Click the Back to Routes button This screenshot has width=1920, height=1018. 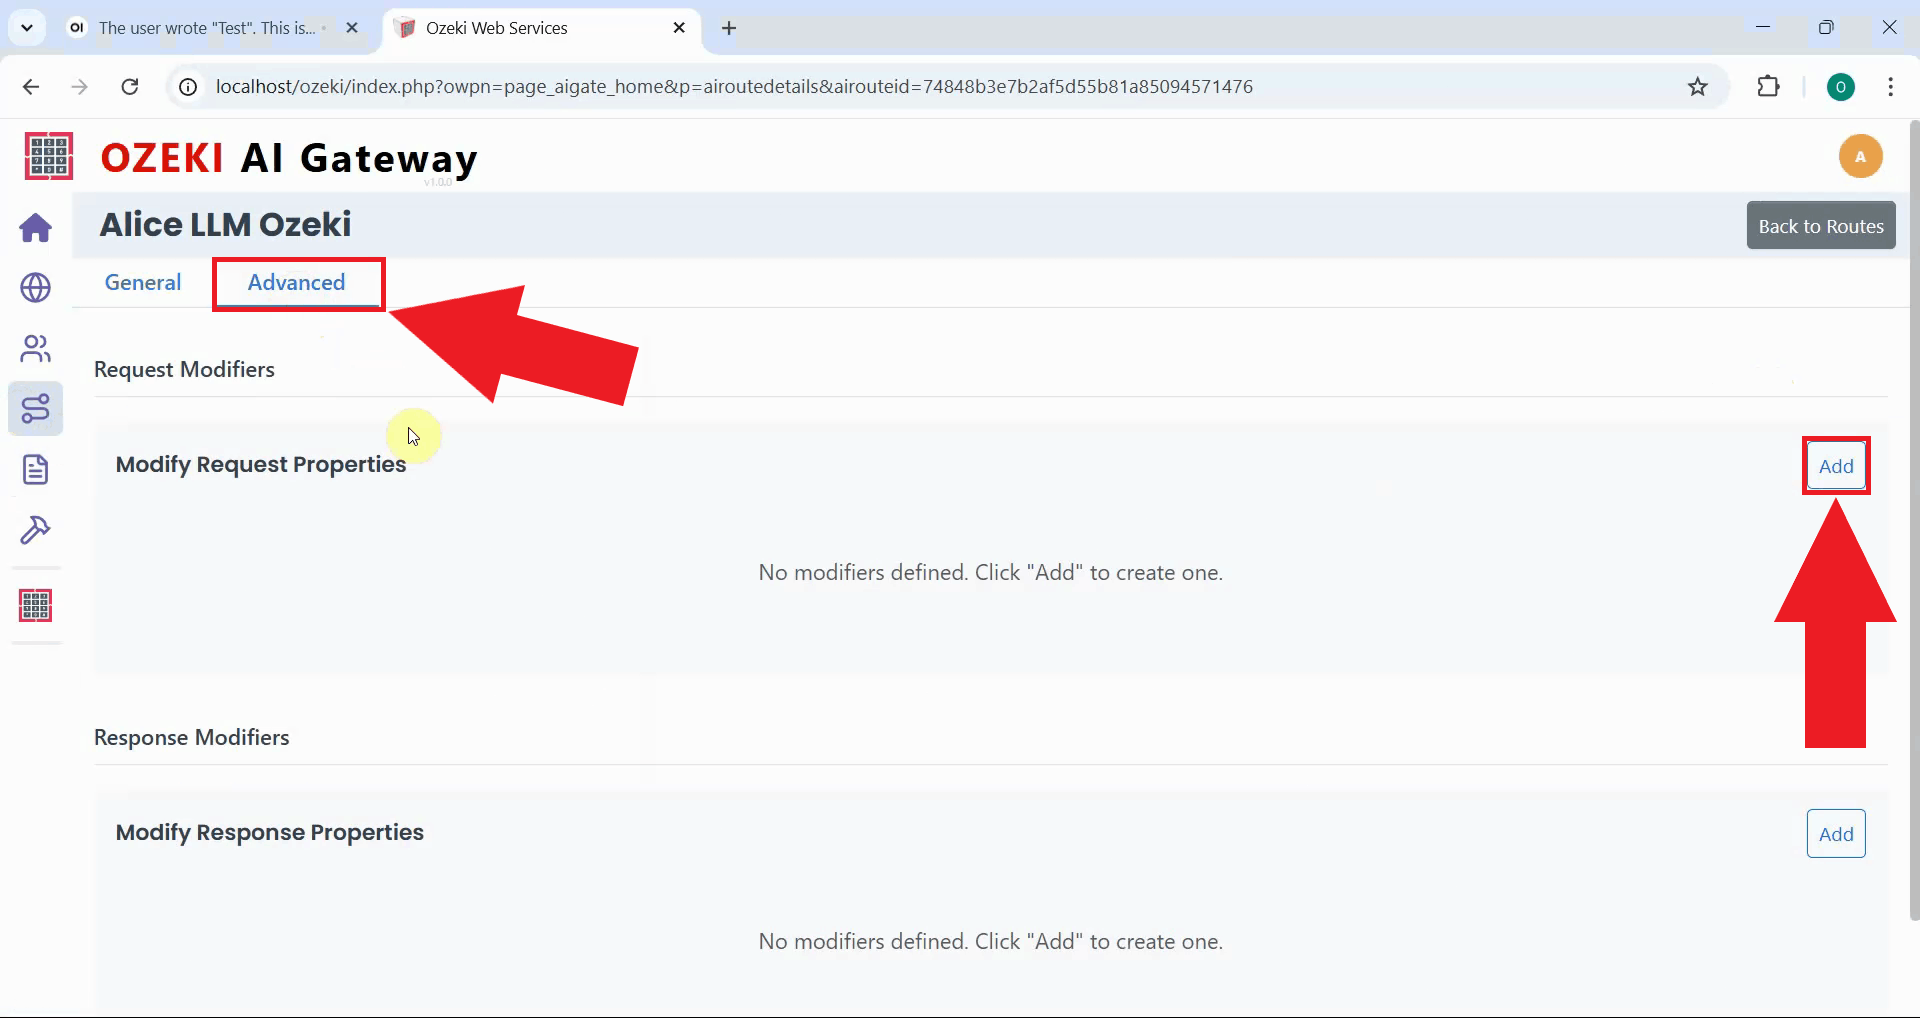point(1821,225)
